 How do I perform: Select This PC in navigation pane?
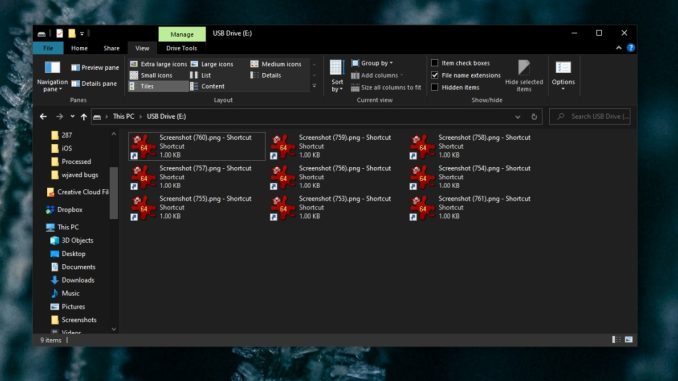point(63,227)
